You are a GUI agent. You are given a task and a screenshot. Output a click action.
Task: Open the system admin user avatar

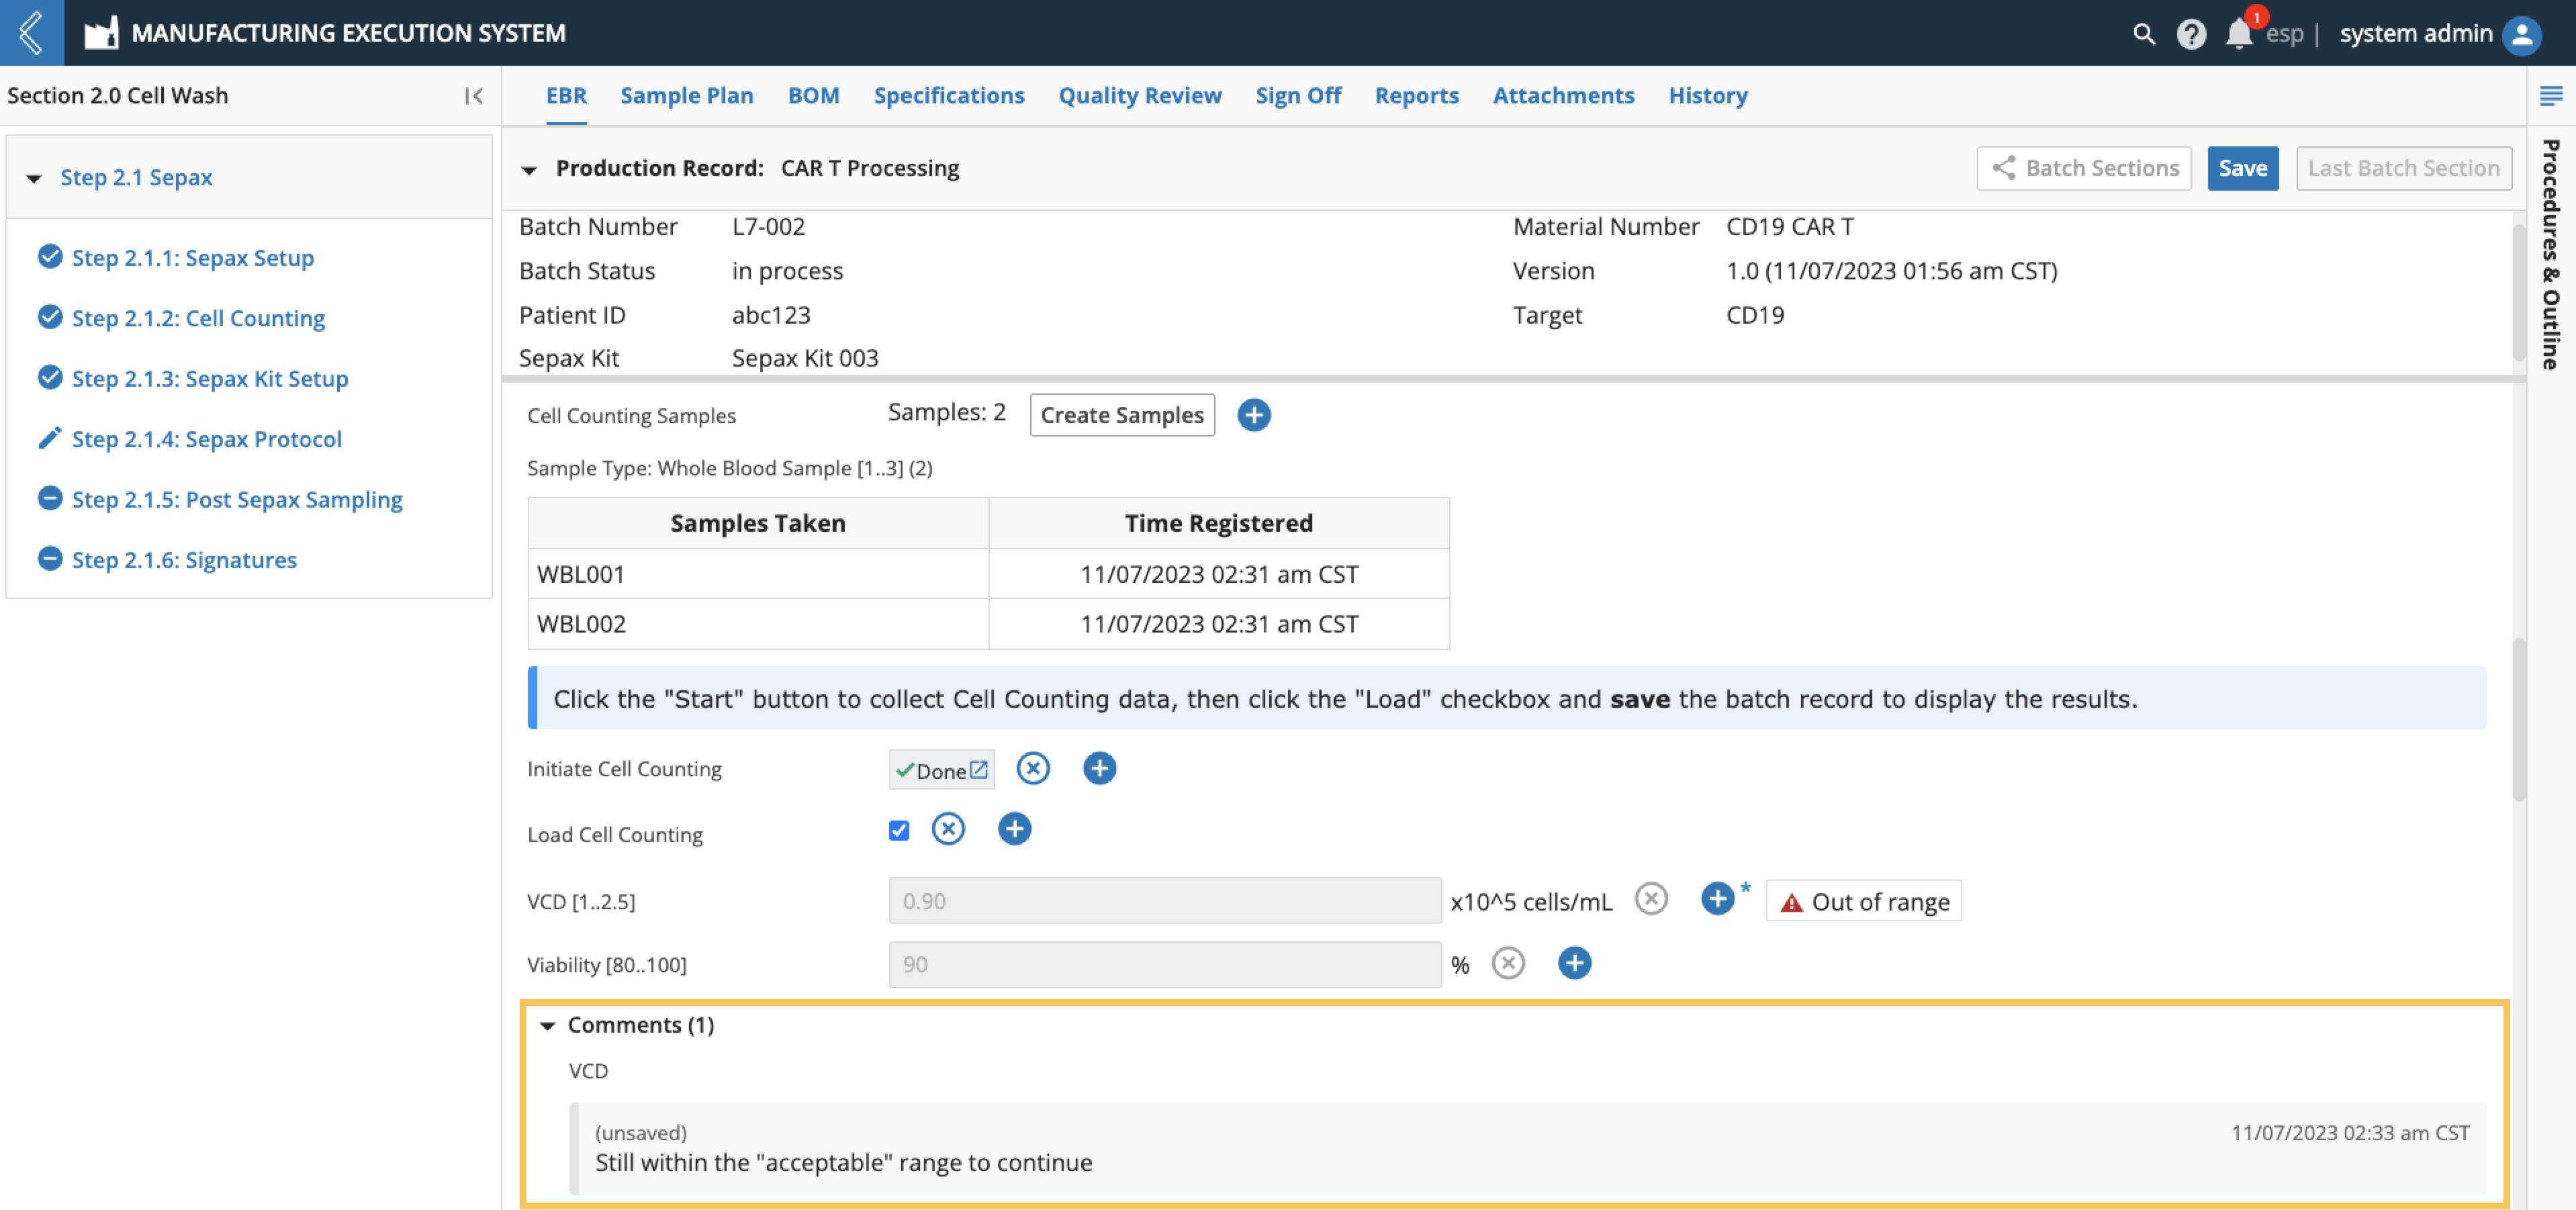2522,34
